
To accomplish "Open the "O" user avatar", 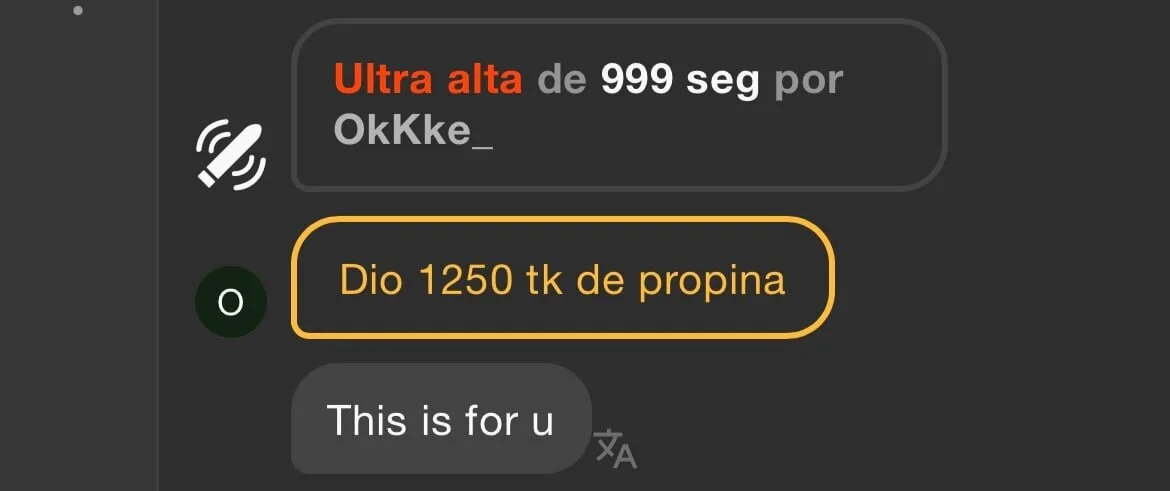I will point(231,302).
